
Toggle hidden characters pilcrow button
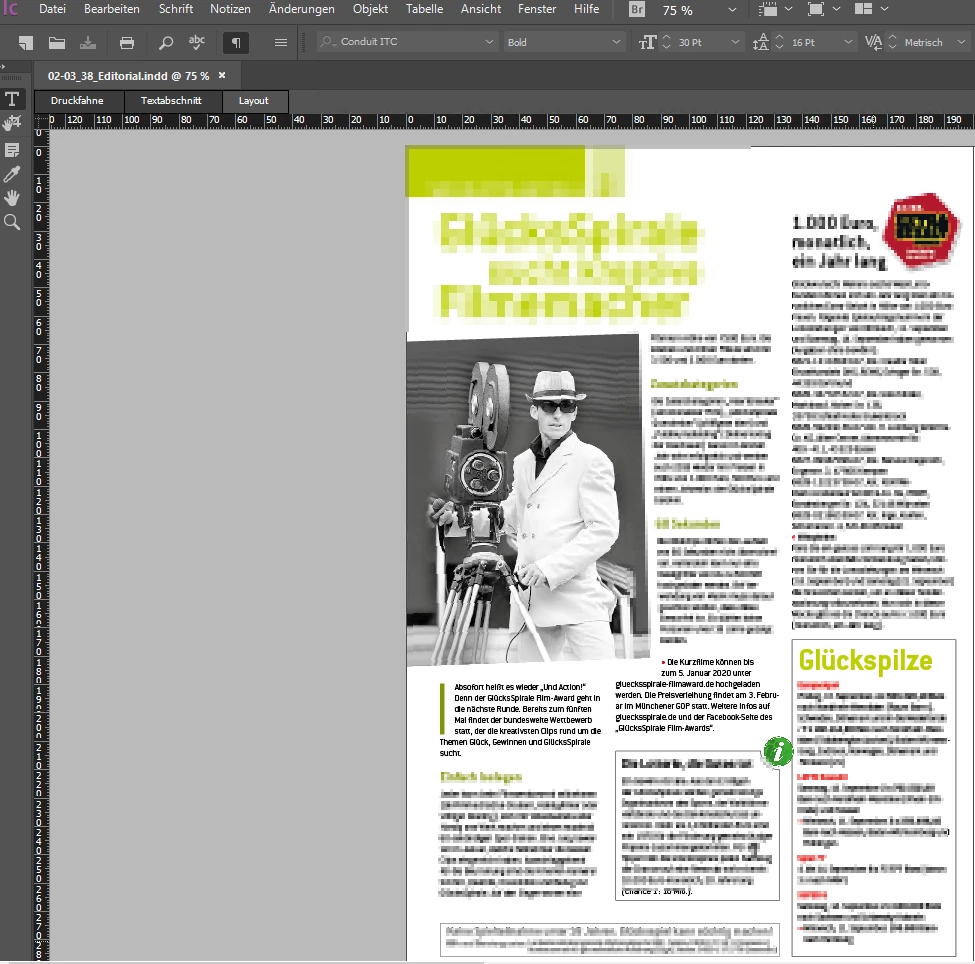coord(236,42)
